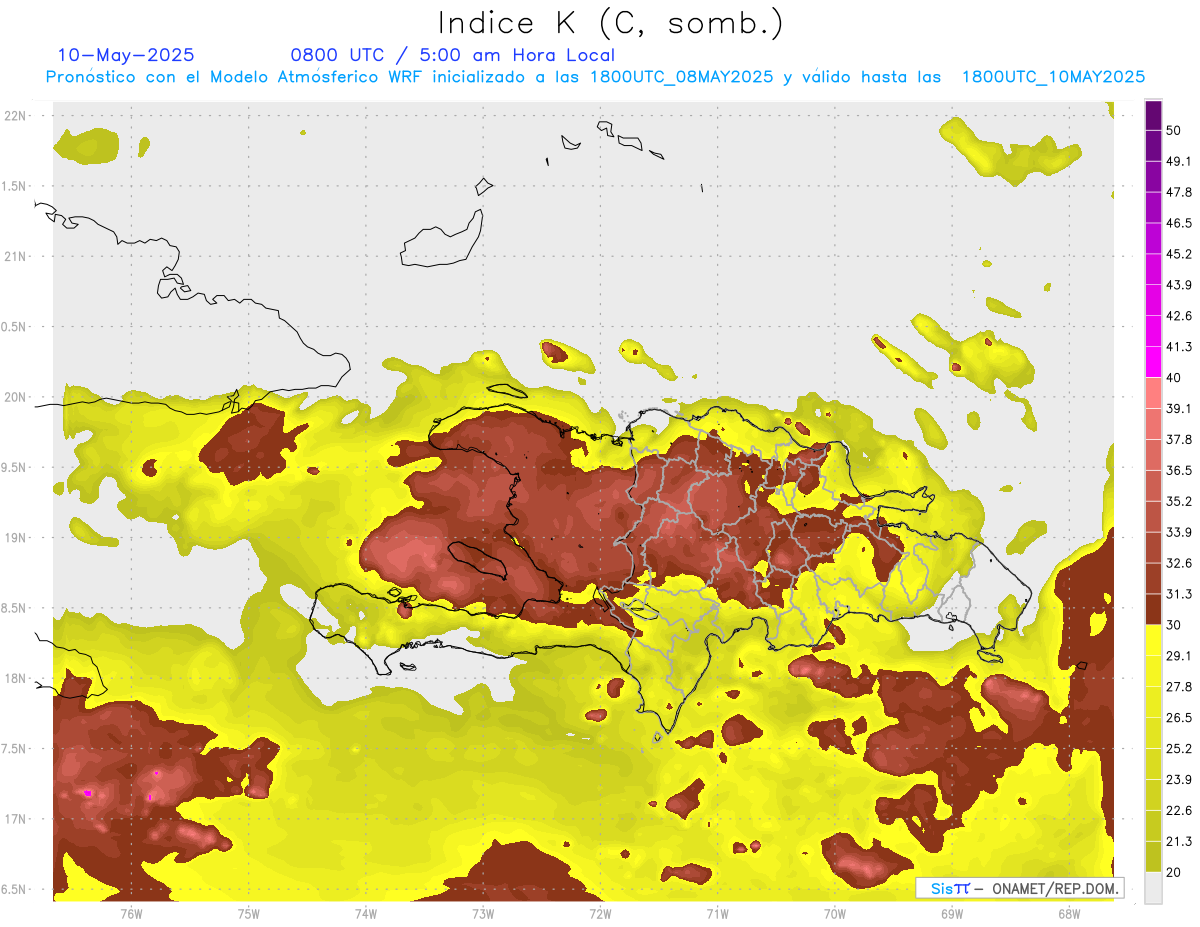
Task: Click the colorbar value '31.3'
Action: coord(1178,594)
